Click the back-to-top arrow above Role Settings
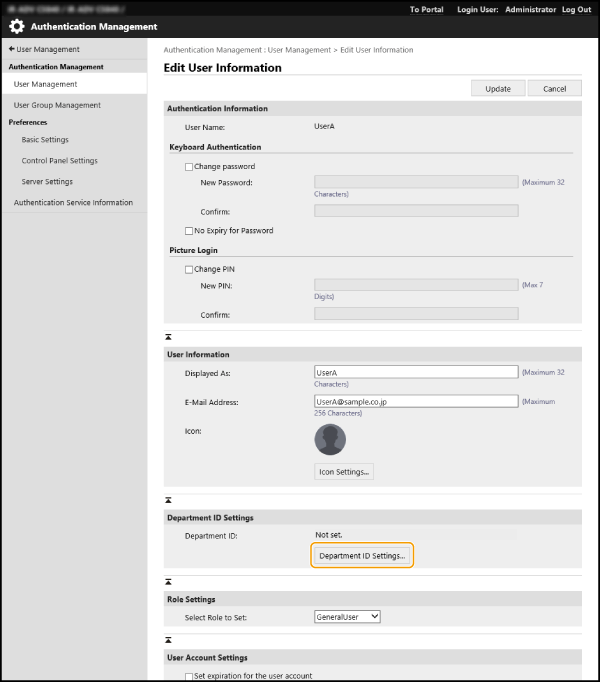 [169, 580]
